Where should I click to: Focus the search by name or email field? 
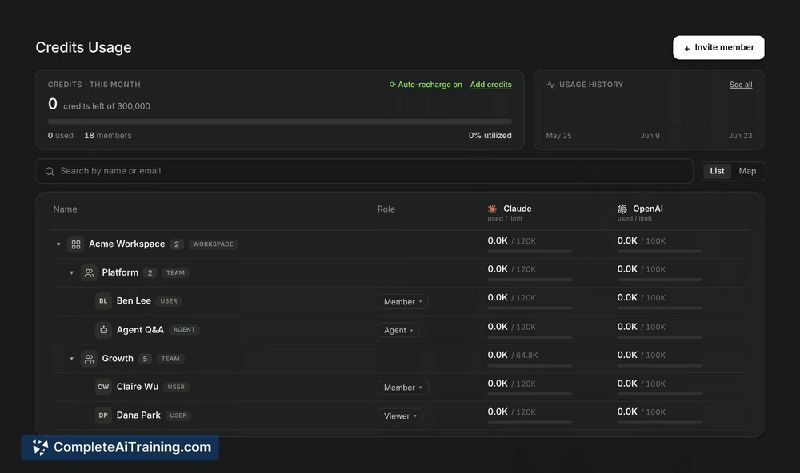[364, 171]
